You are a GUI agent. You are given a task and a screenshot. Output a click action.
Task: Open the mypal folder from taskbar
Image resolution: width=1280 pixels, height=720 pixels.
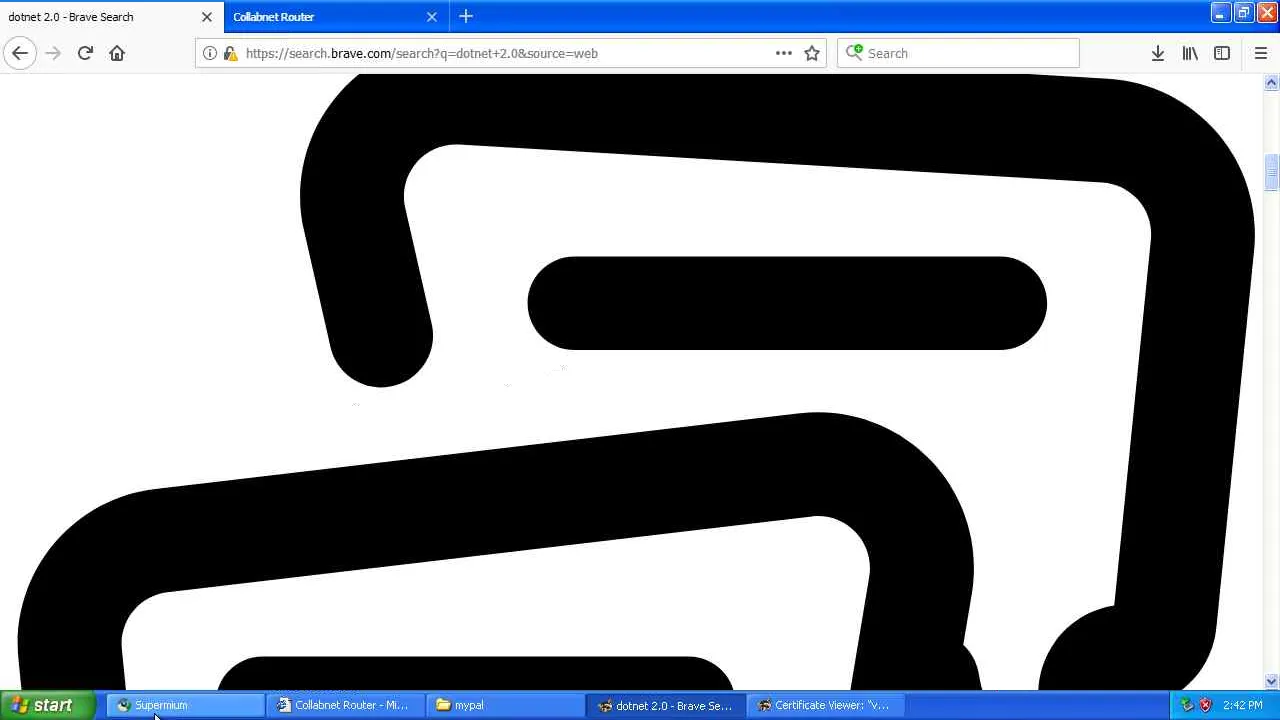(x=506, y=705)
